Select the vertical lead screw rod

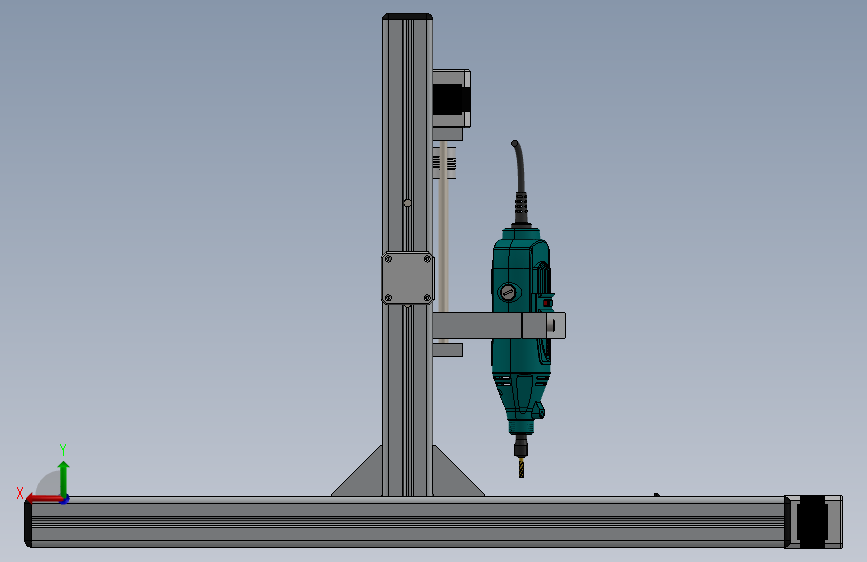(x=443, y=243)
